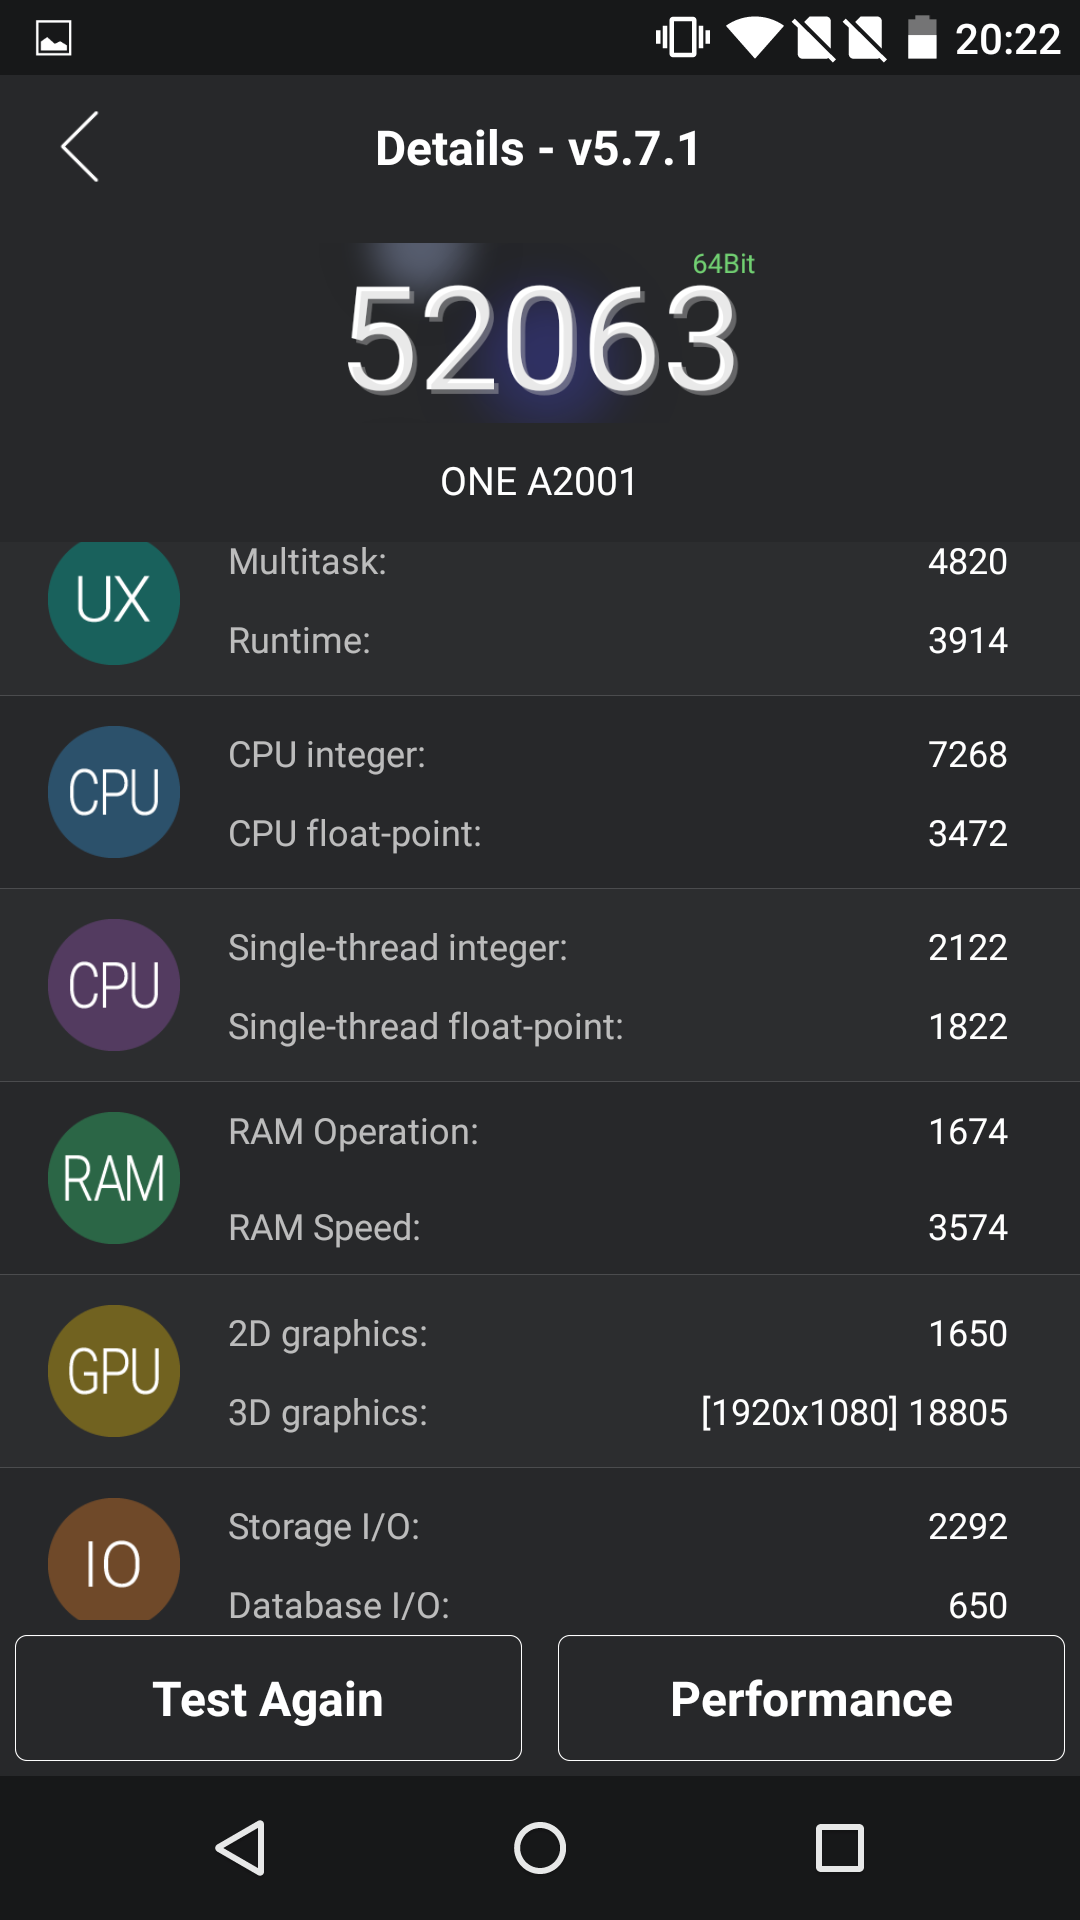The height and width of the screenshot is (1920, 1080).
Task: Tap the vibrate mode icon in status bar
Action: pos(683,37)
